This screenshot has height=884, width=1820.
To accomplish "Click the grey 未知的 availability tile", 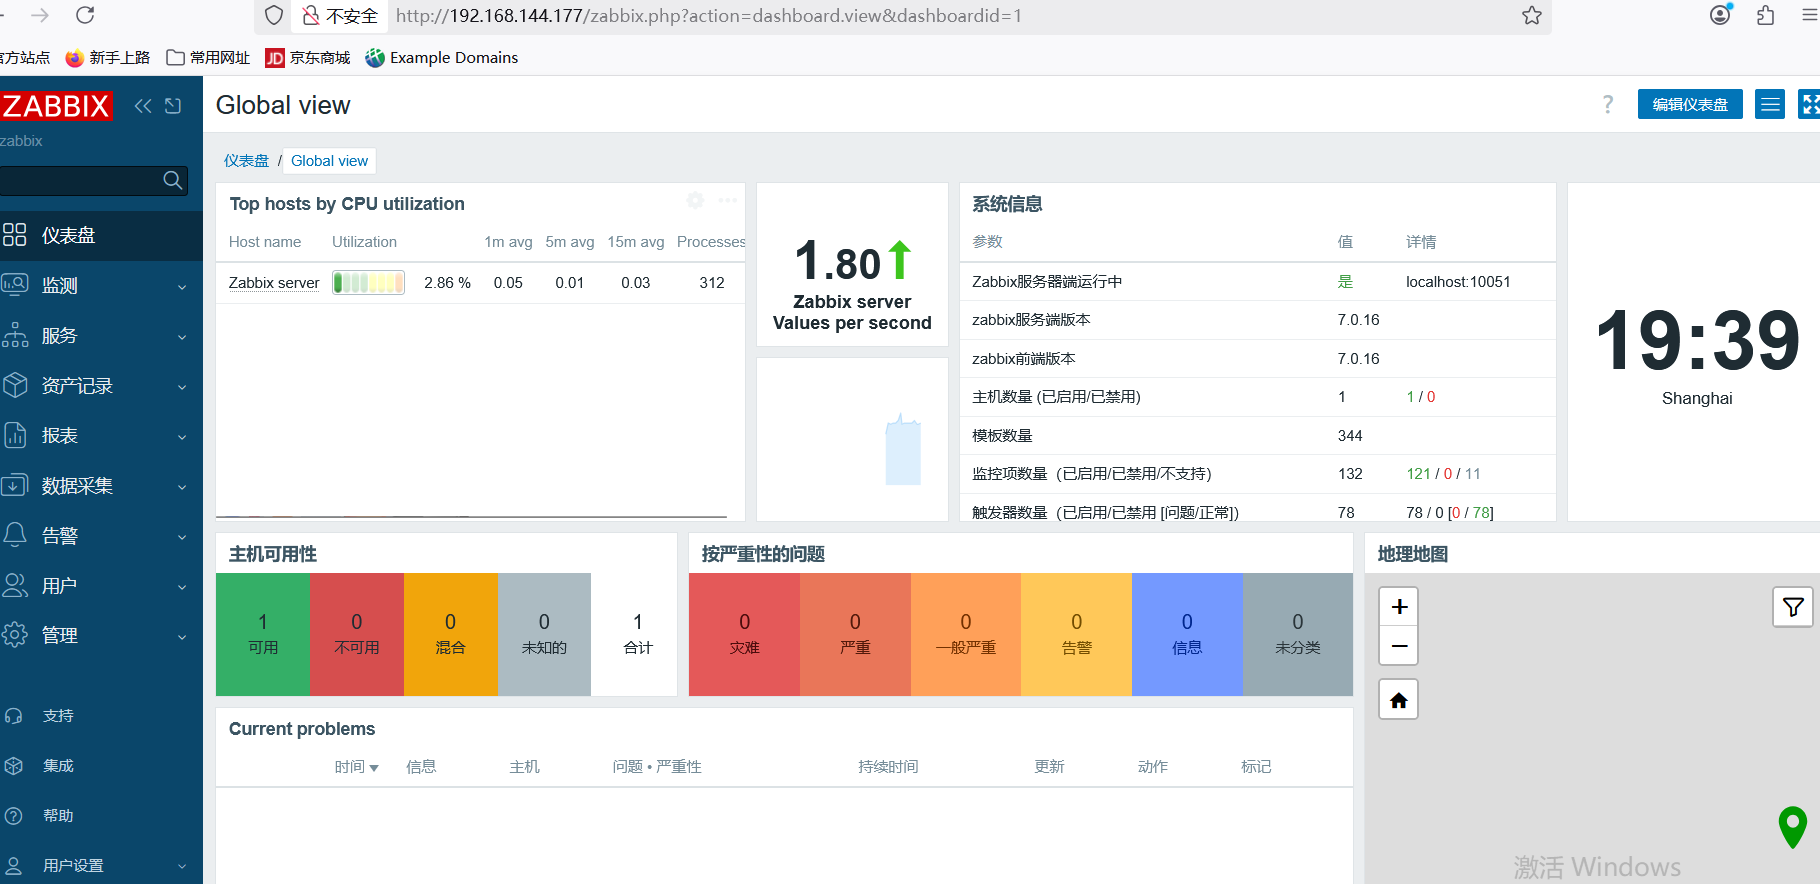I will pos(544,634).
